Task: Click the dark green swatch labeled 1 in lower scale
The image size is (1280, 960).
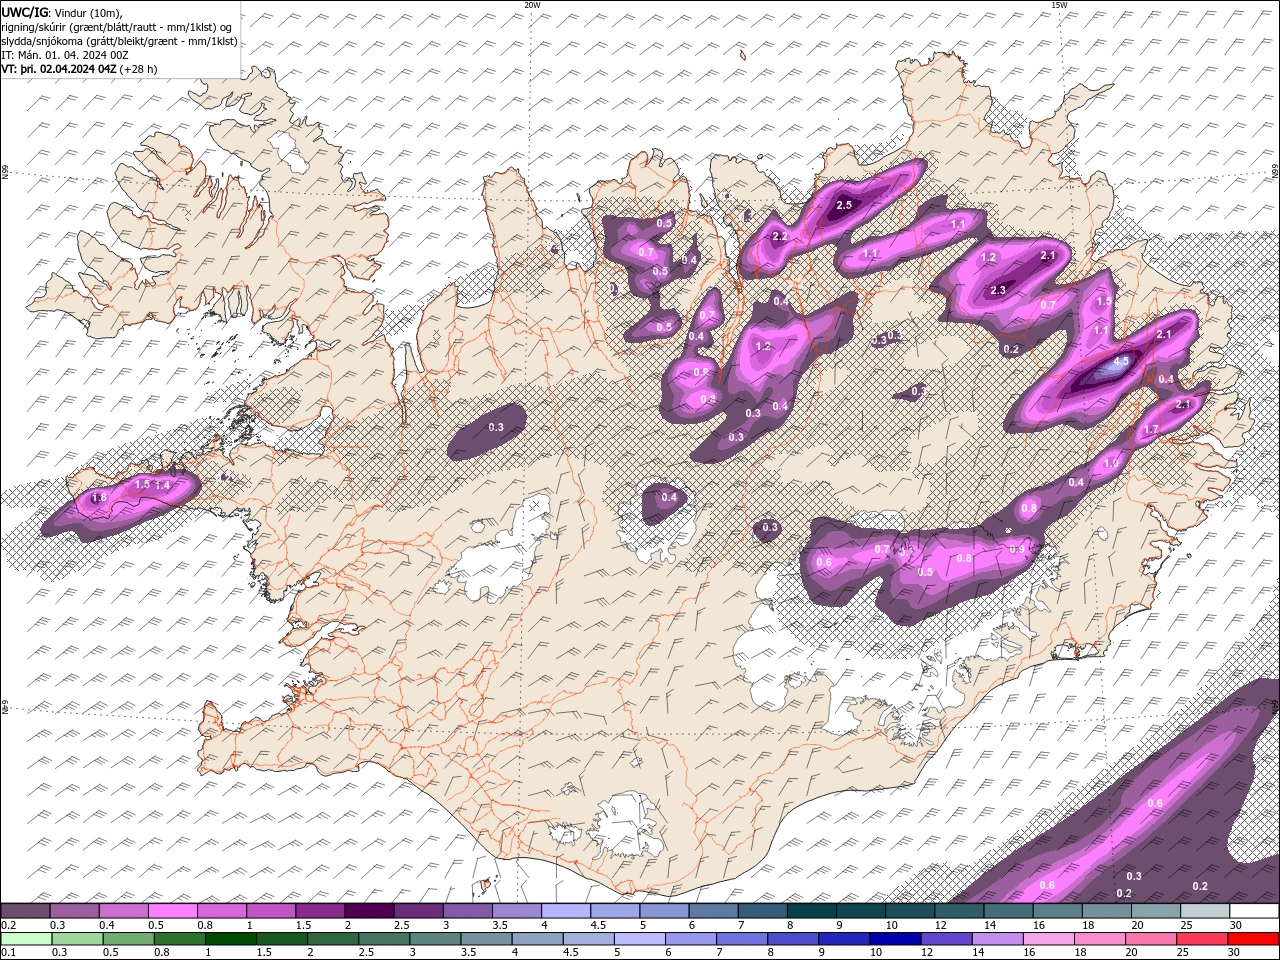Action: click(x=230, y=939)
